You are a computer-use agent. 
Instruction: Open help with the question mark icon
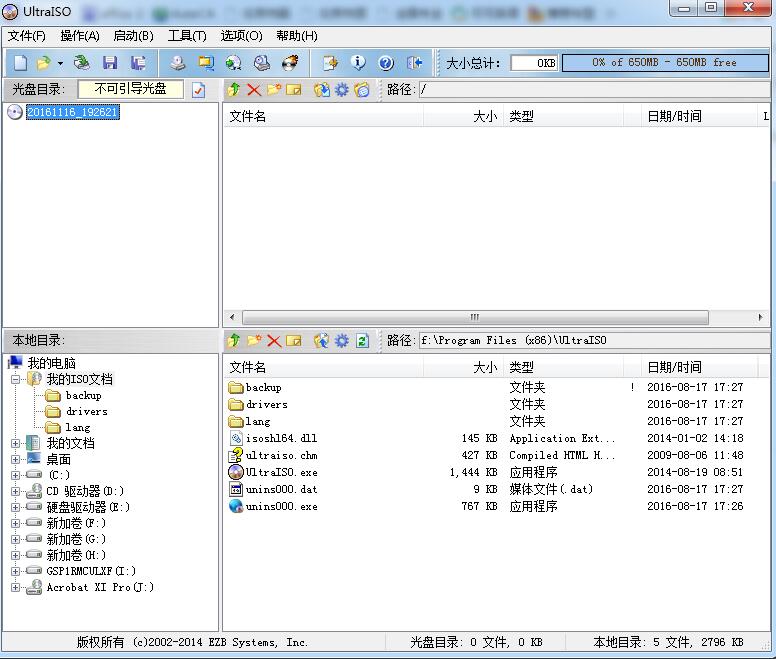tap(386, 63)
